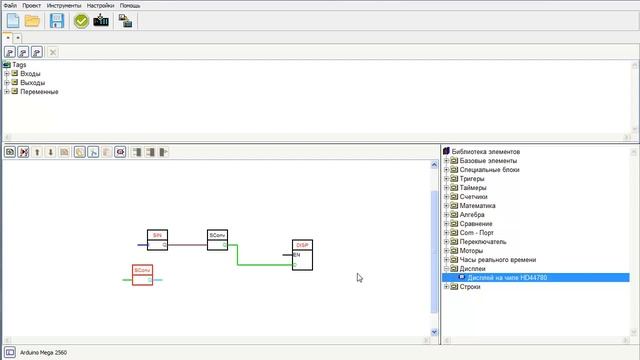The image size is (640, 360).
Task: Select the Библиотека элементов root node
Action: click(x=486, y=151)
